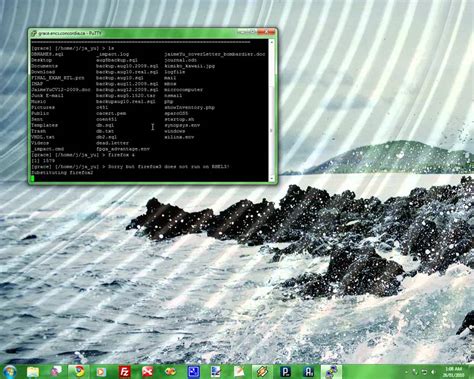
Task: Click 'Templates' directory name
Action: pos(44,125)
